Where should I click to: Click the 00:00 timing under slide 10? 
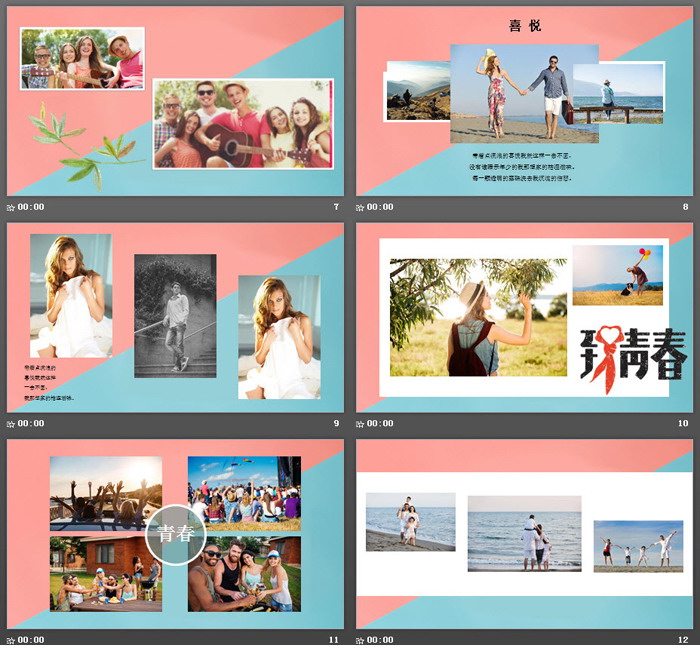click(x=381, y=423)
